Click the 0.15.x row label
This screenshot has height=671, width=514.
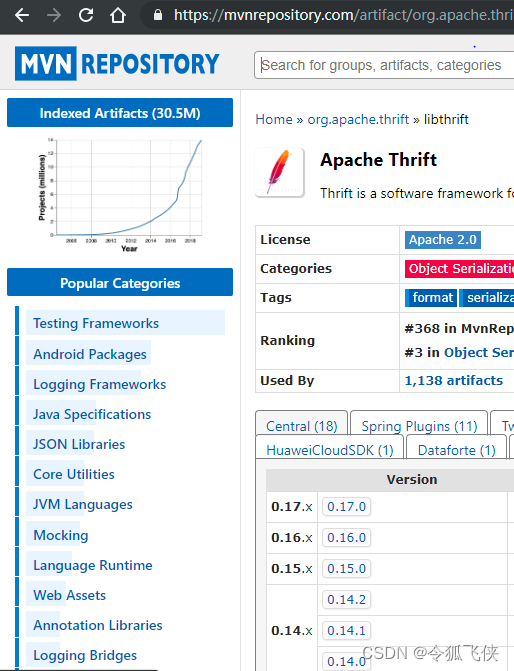[x=292, y=569]
